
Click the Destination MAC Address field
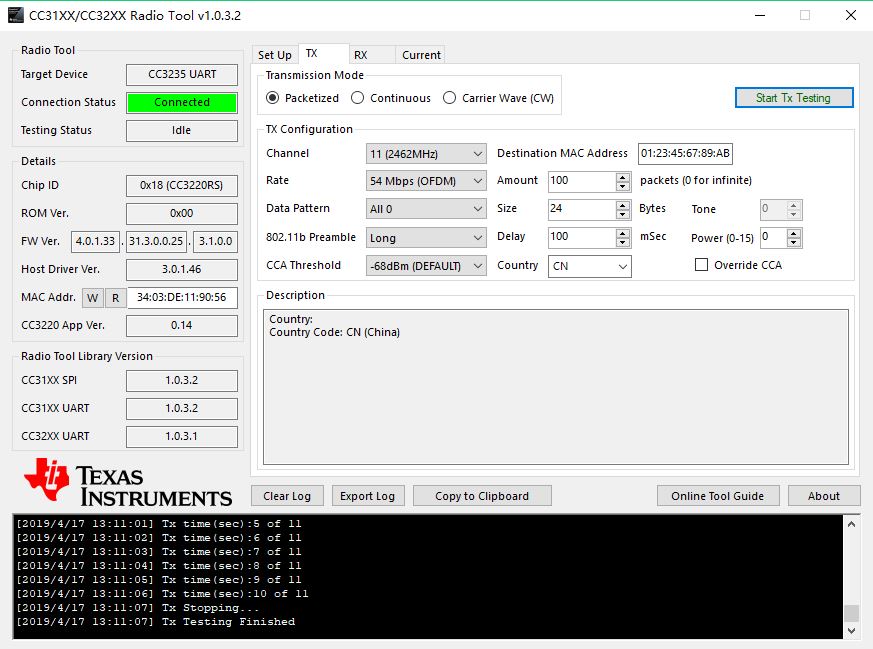pos(685,154)
